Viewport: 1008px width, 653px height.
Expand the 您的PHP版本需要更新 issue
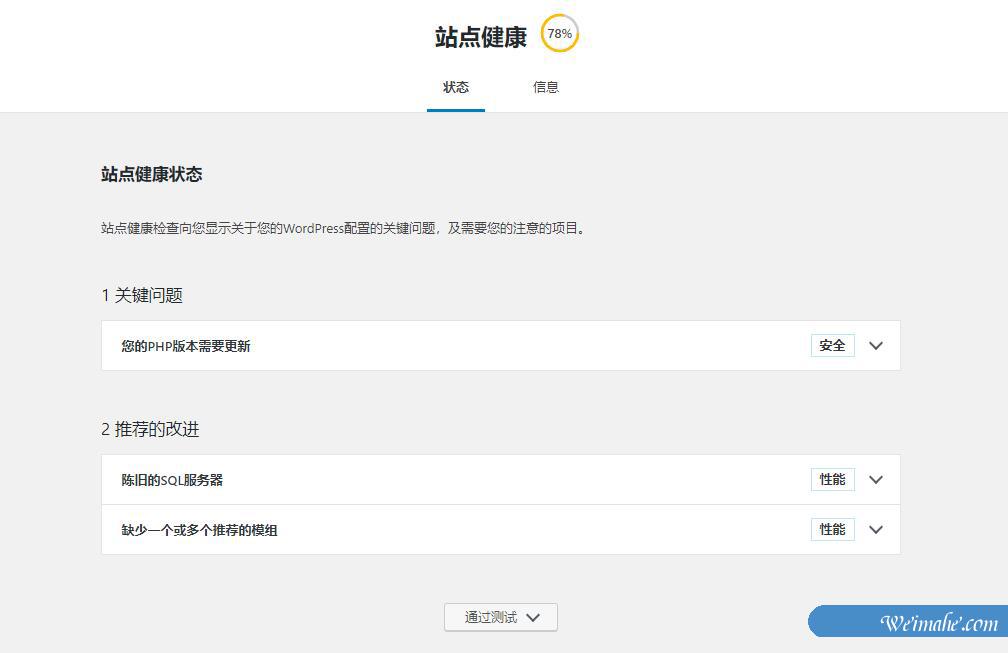click(x=186, y=346)
